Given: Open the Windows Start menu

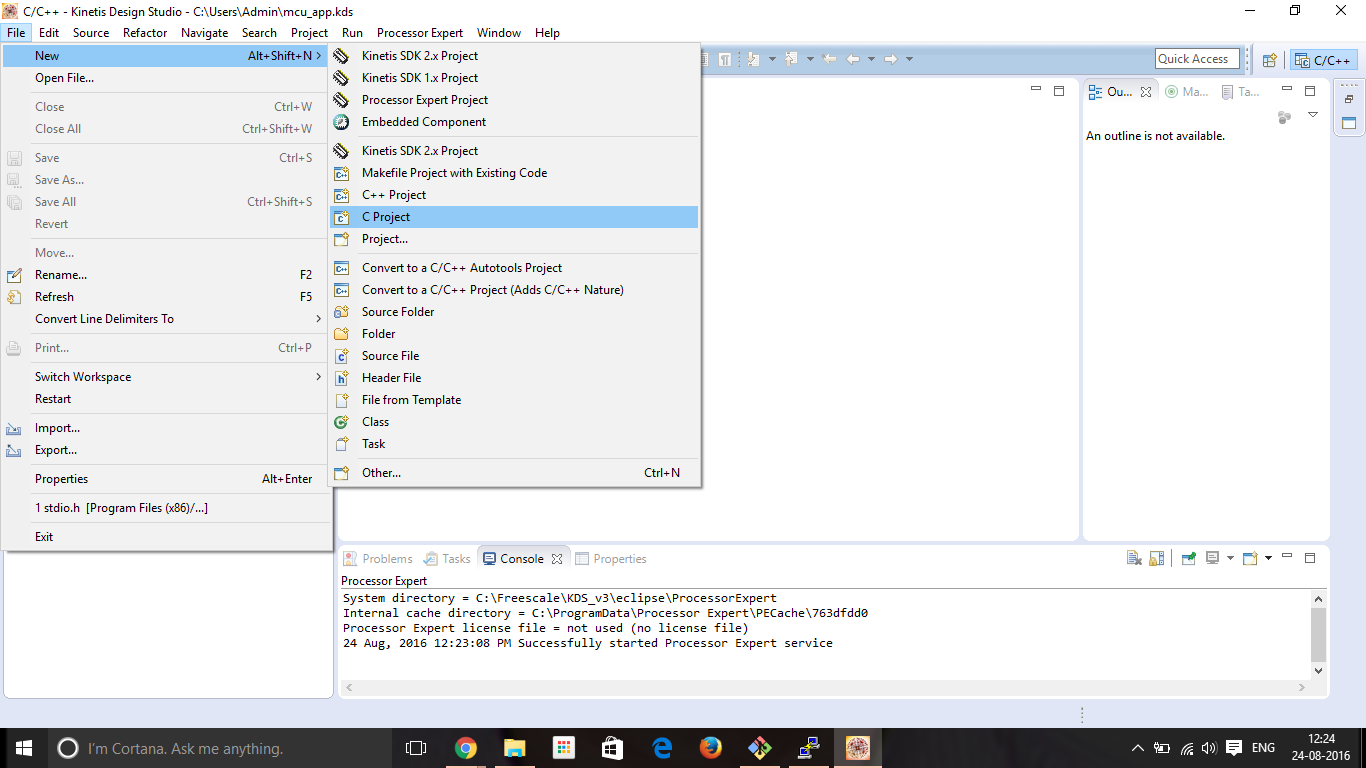Looking at the screenshot, I should [x=24, y=748].
